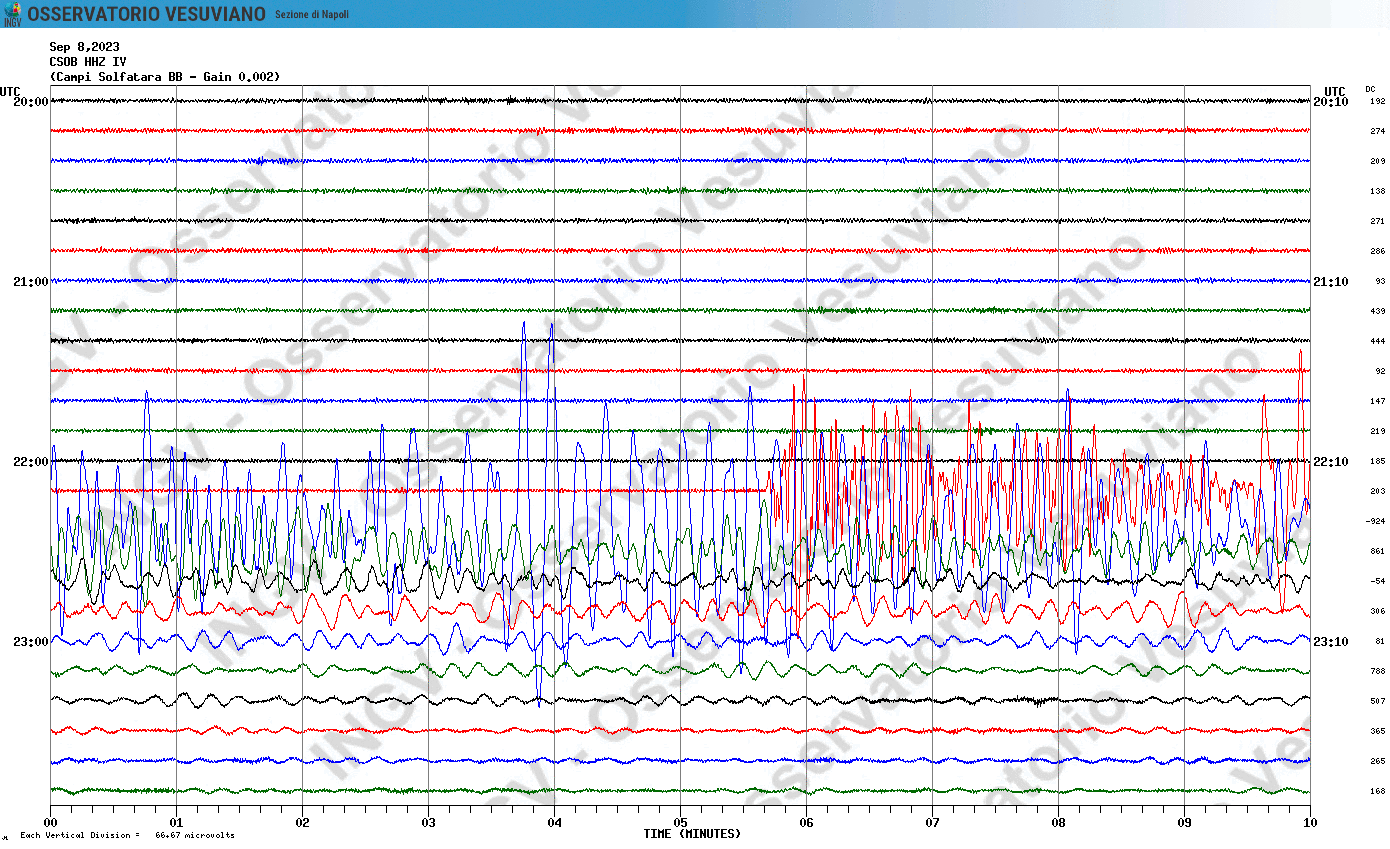Click minute tick label 00
This screenshot has height=849, width=1390.
click(50, 823)
